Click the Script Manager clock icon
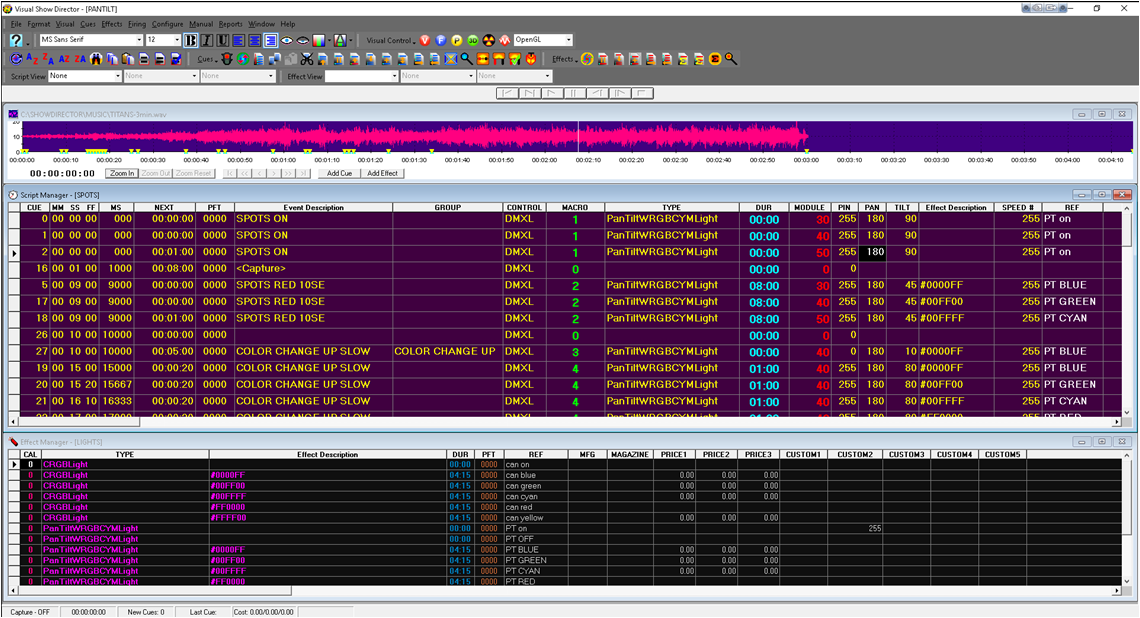The image size is (1140, 618). point(13,195)
